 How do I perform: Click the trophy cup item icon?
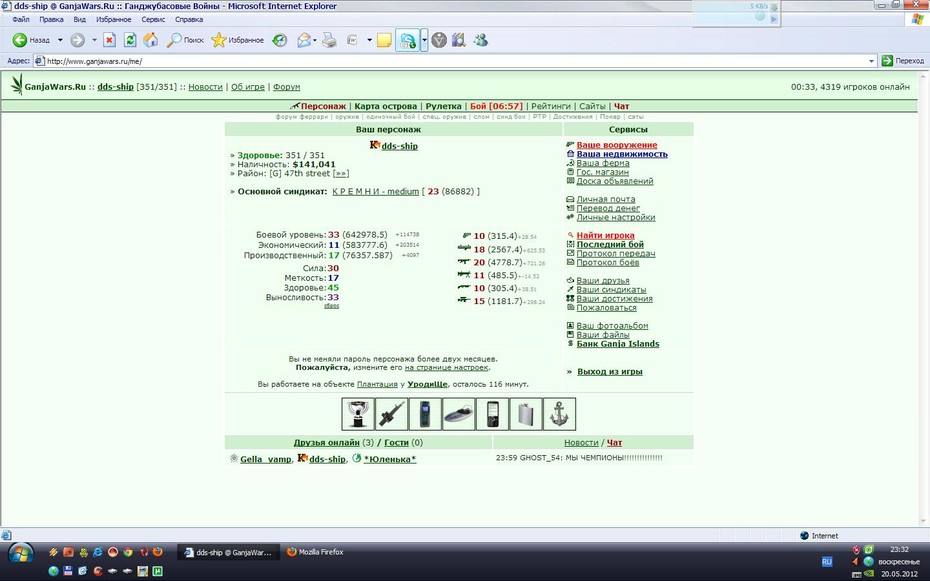pos(358,414)
